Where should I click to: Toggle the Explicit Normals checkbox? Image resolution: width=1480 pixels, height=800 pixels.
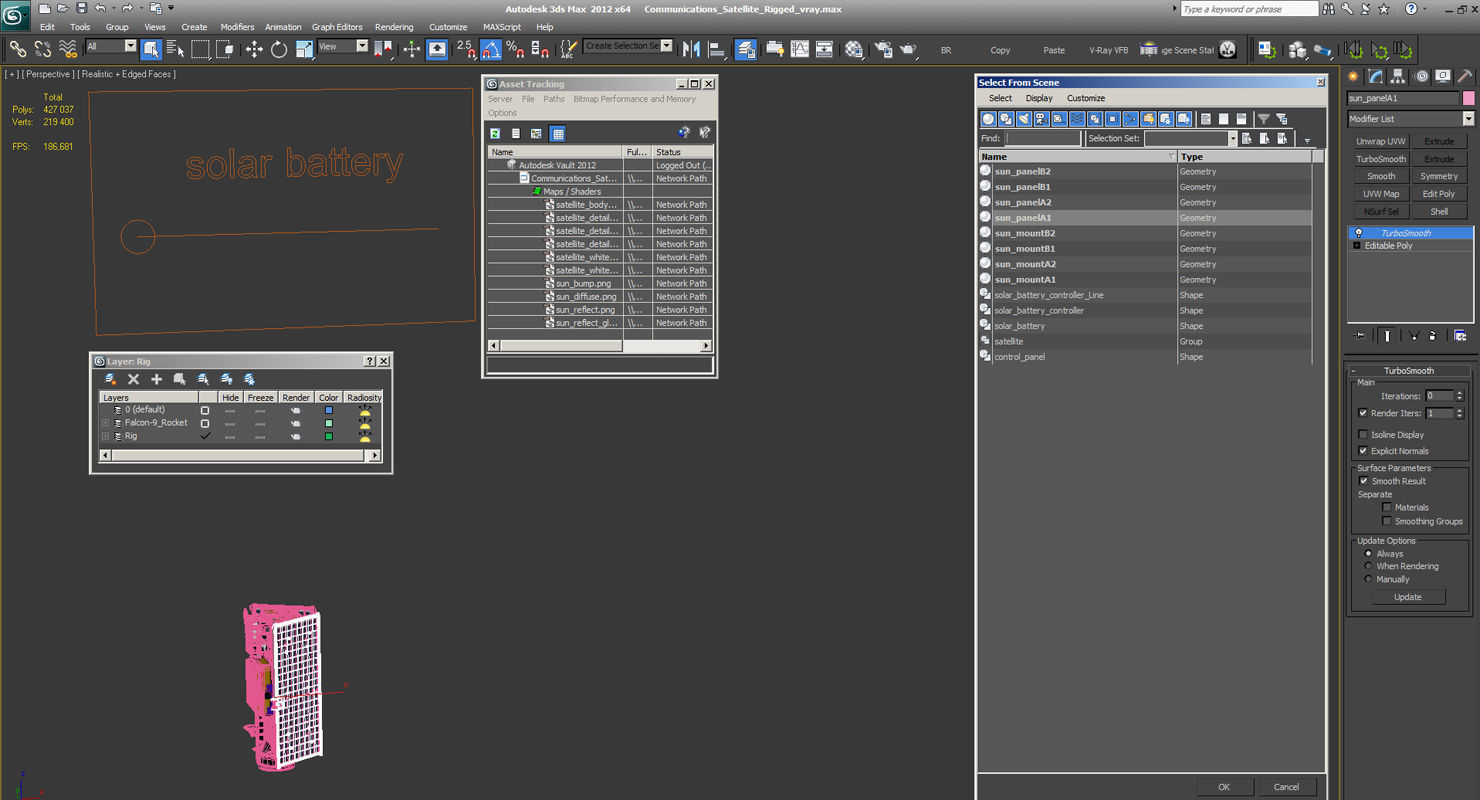pyautogui.click(x=1363, y=451)
